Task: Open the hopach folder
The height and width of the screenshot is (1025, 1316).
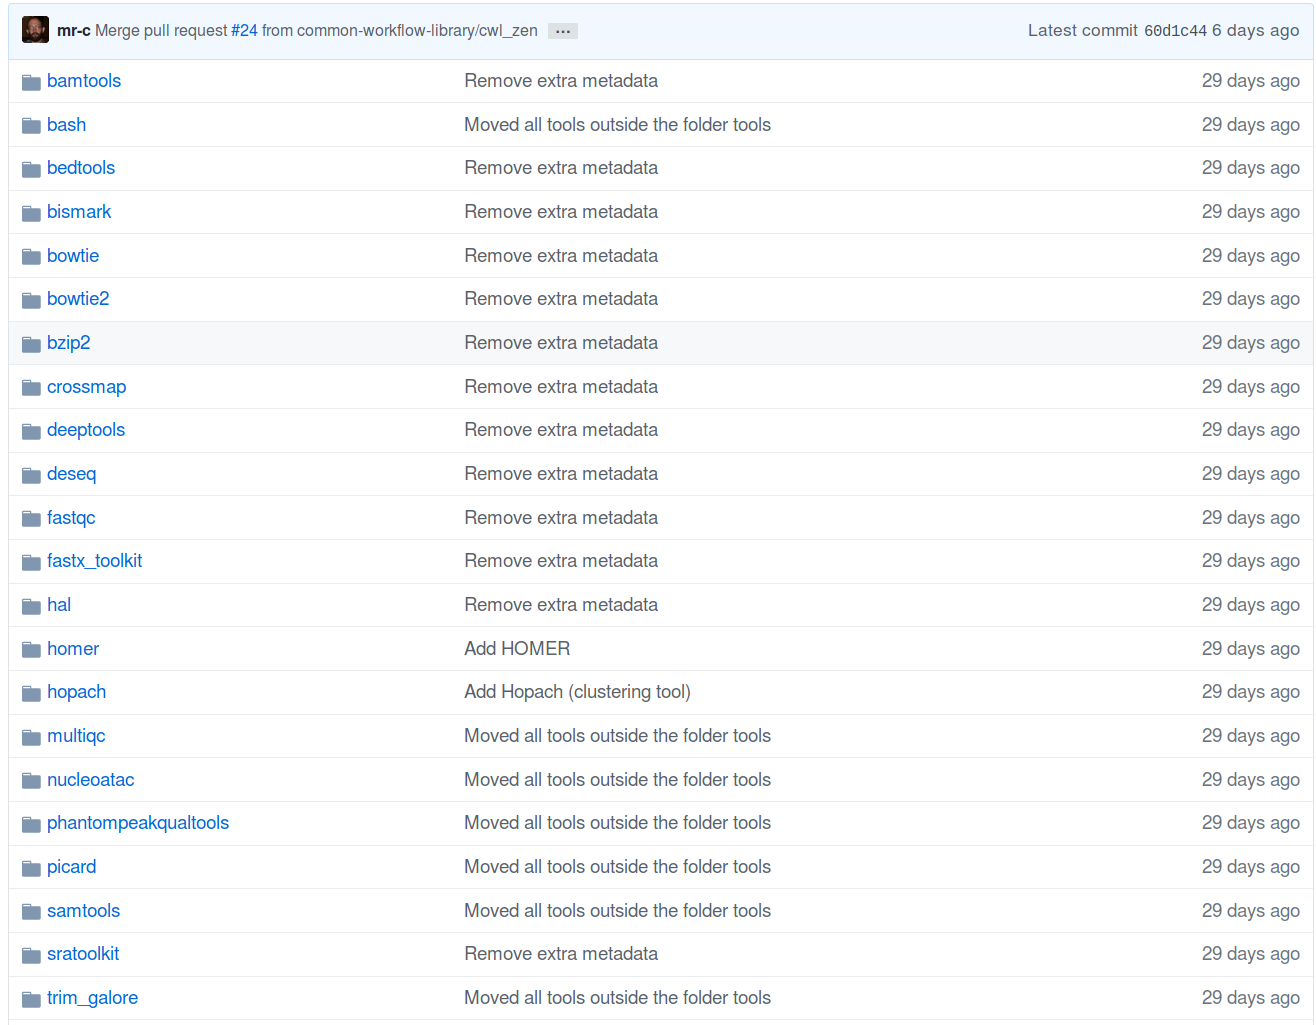Action: pos(76,692)
